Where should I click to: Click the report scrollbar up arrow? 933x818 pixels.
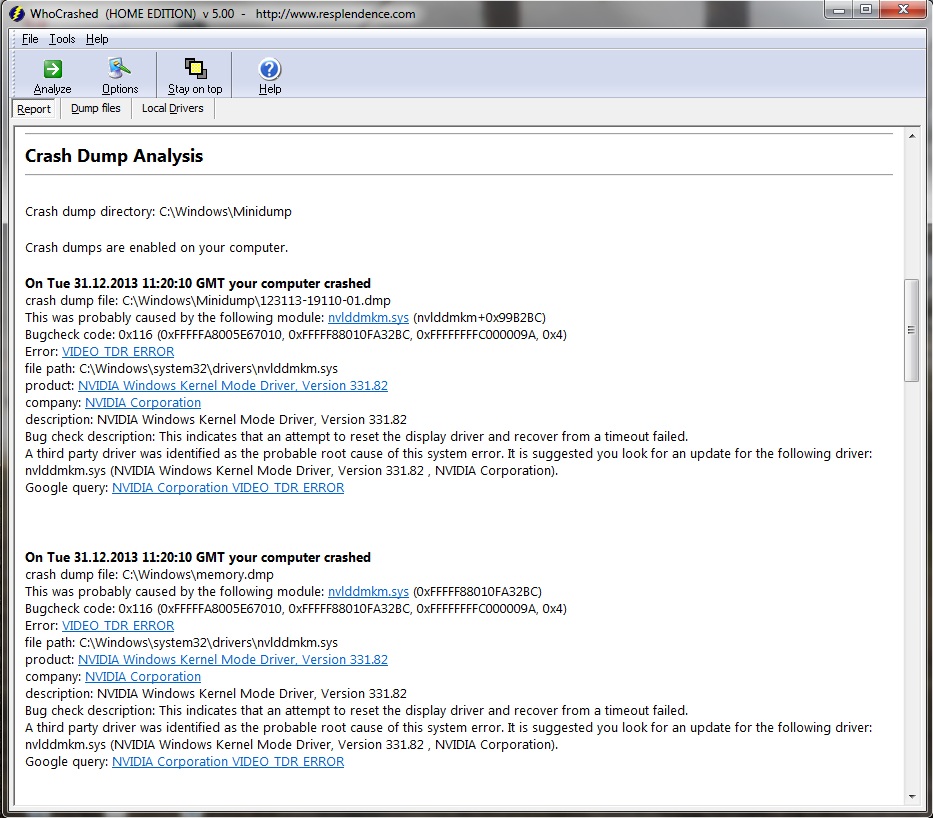[x=912, y=136]
